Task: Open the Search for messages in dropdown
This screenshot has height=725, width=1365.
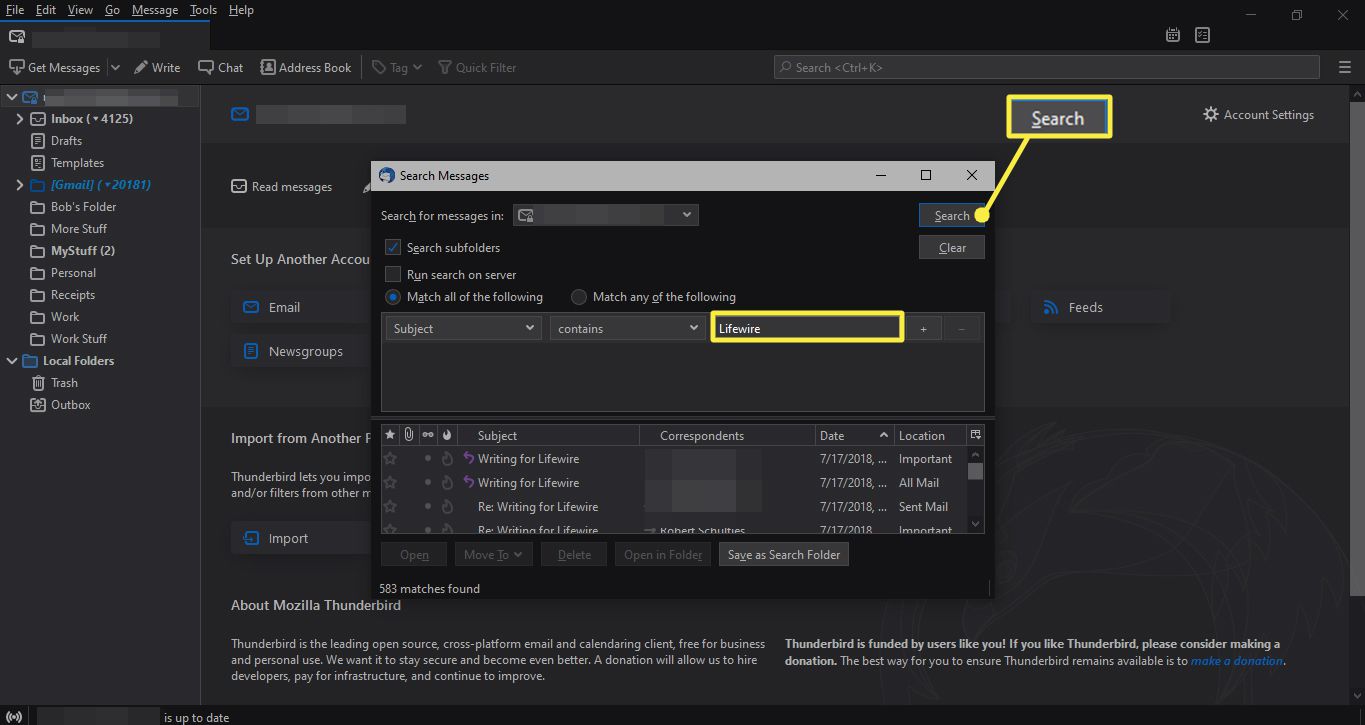Action: (x=606, y=215)
